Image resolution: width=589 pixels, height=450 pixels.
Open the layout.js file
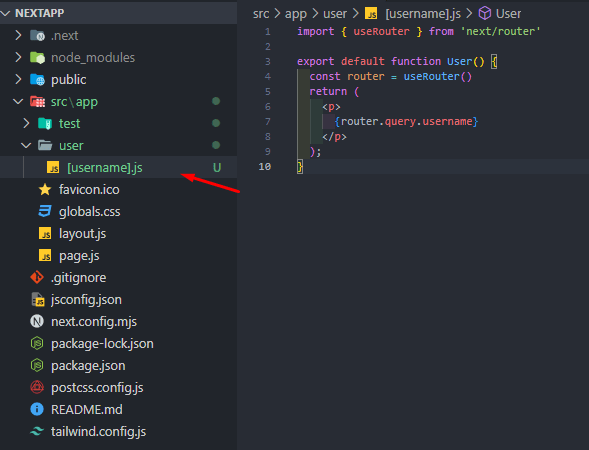[x=82, y=234]
